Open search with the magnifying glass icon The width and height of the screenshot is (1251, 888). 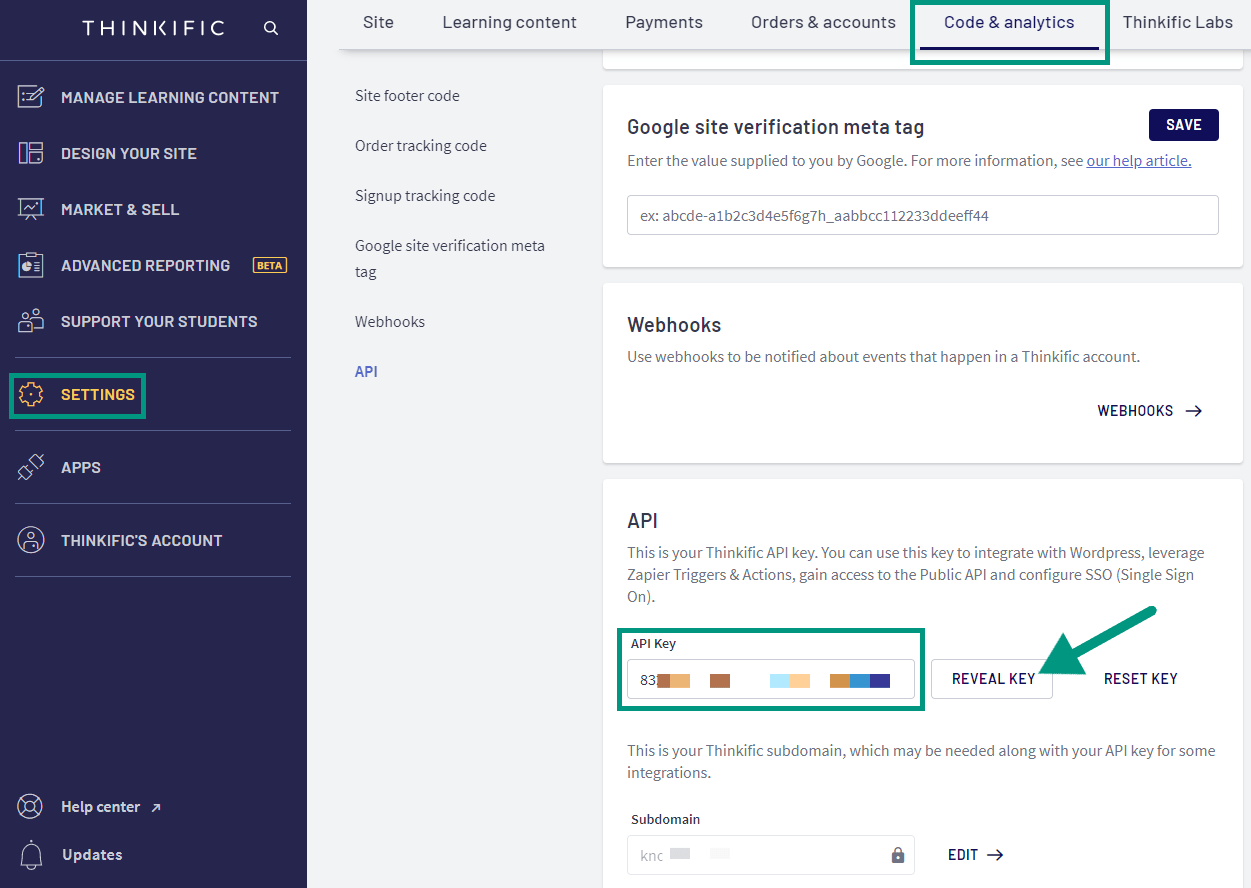(270, 27)
